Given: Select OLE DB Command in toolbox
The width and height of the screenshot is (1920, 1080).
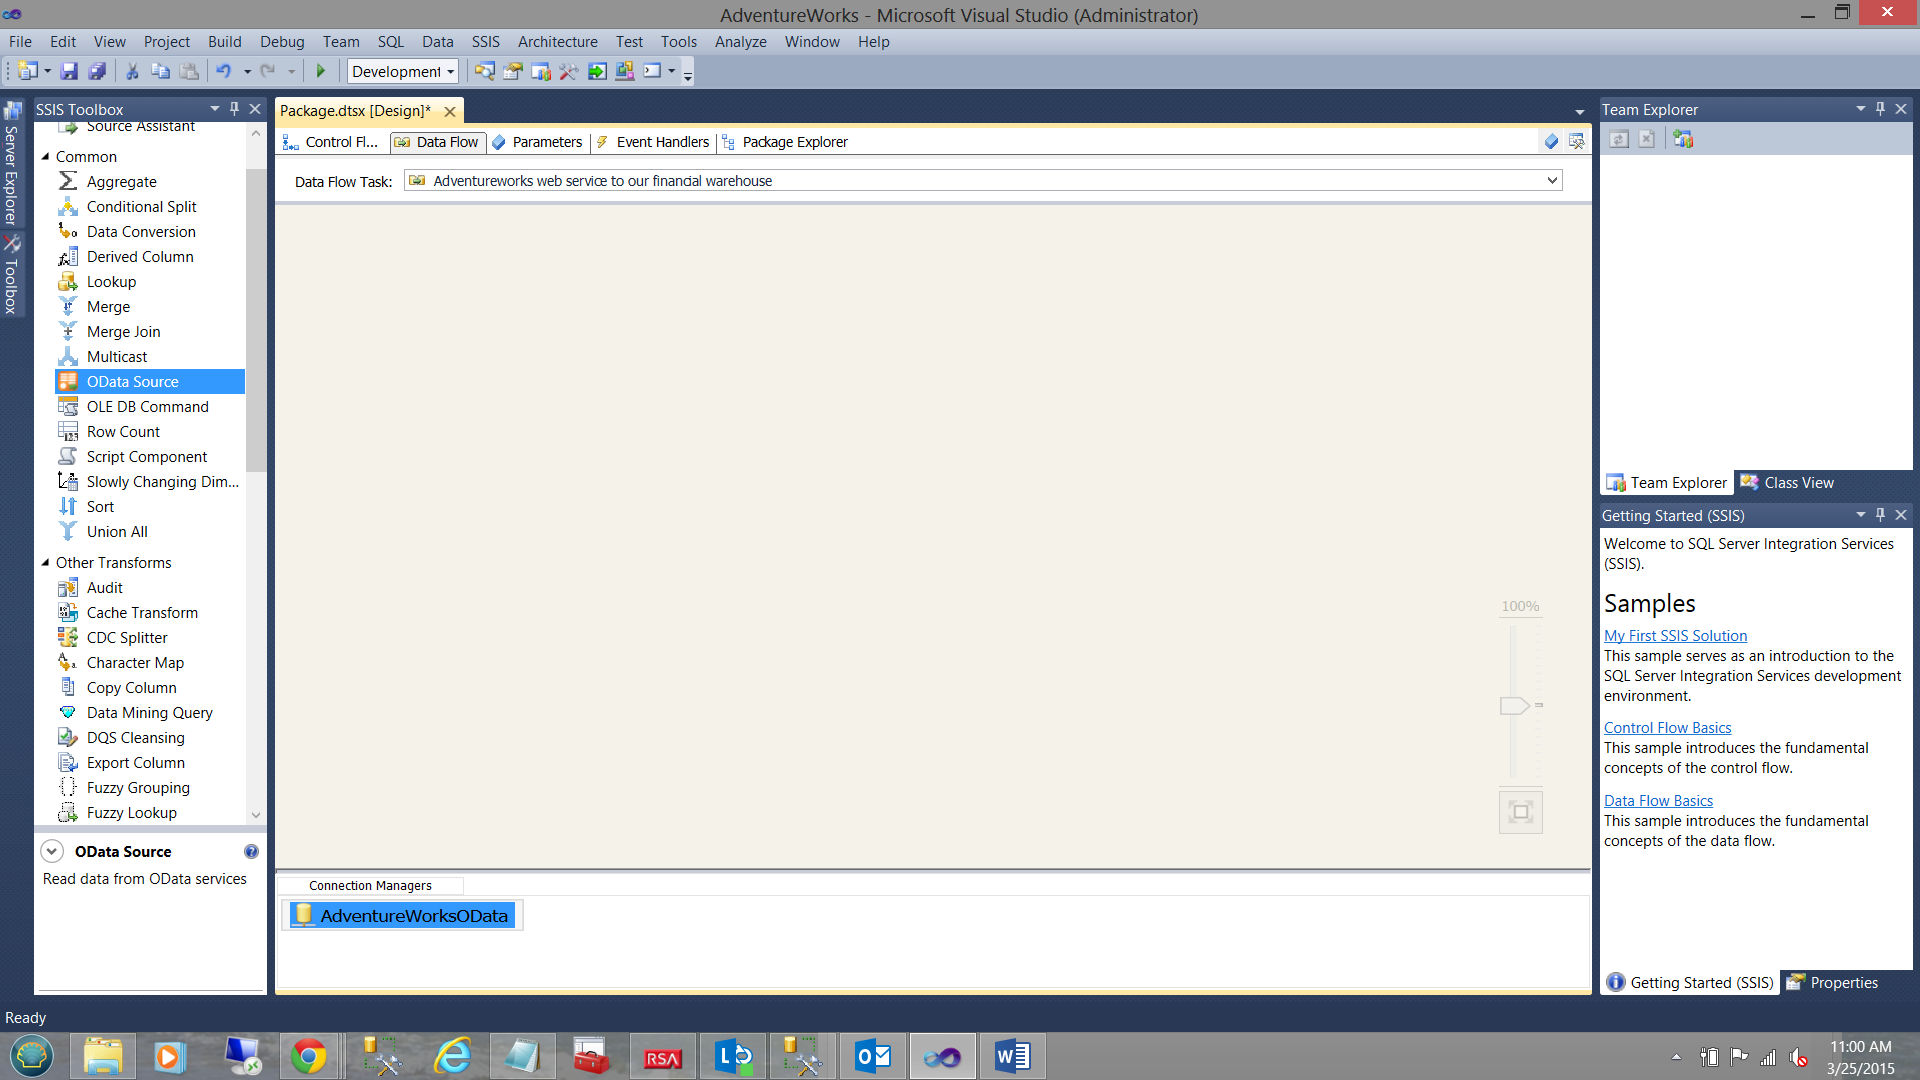Looking at the screenshot, I should click(x=147, y=407).
